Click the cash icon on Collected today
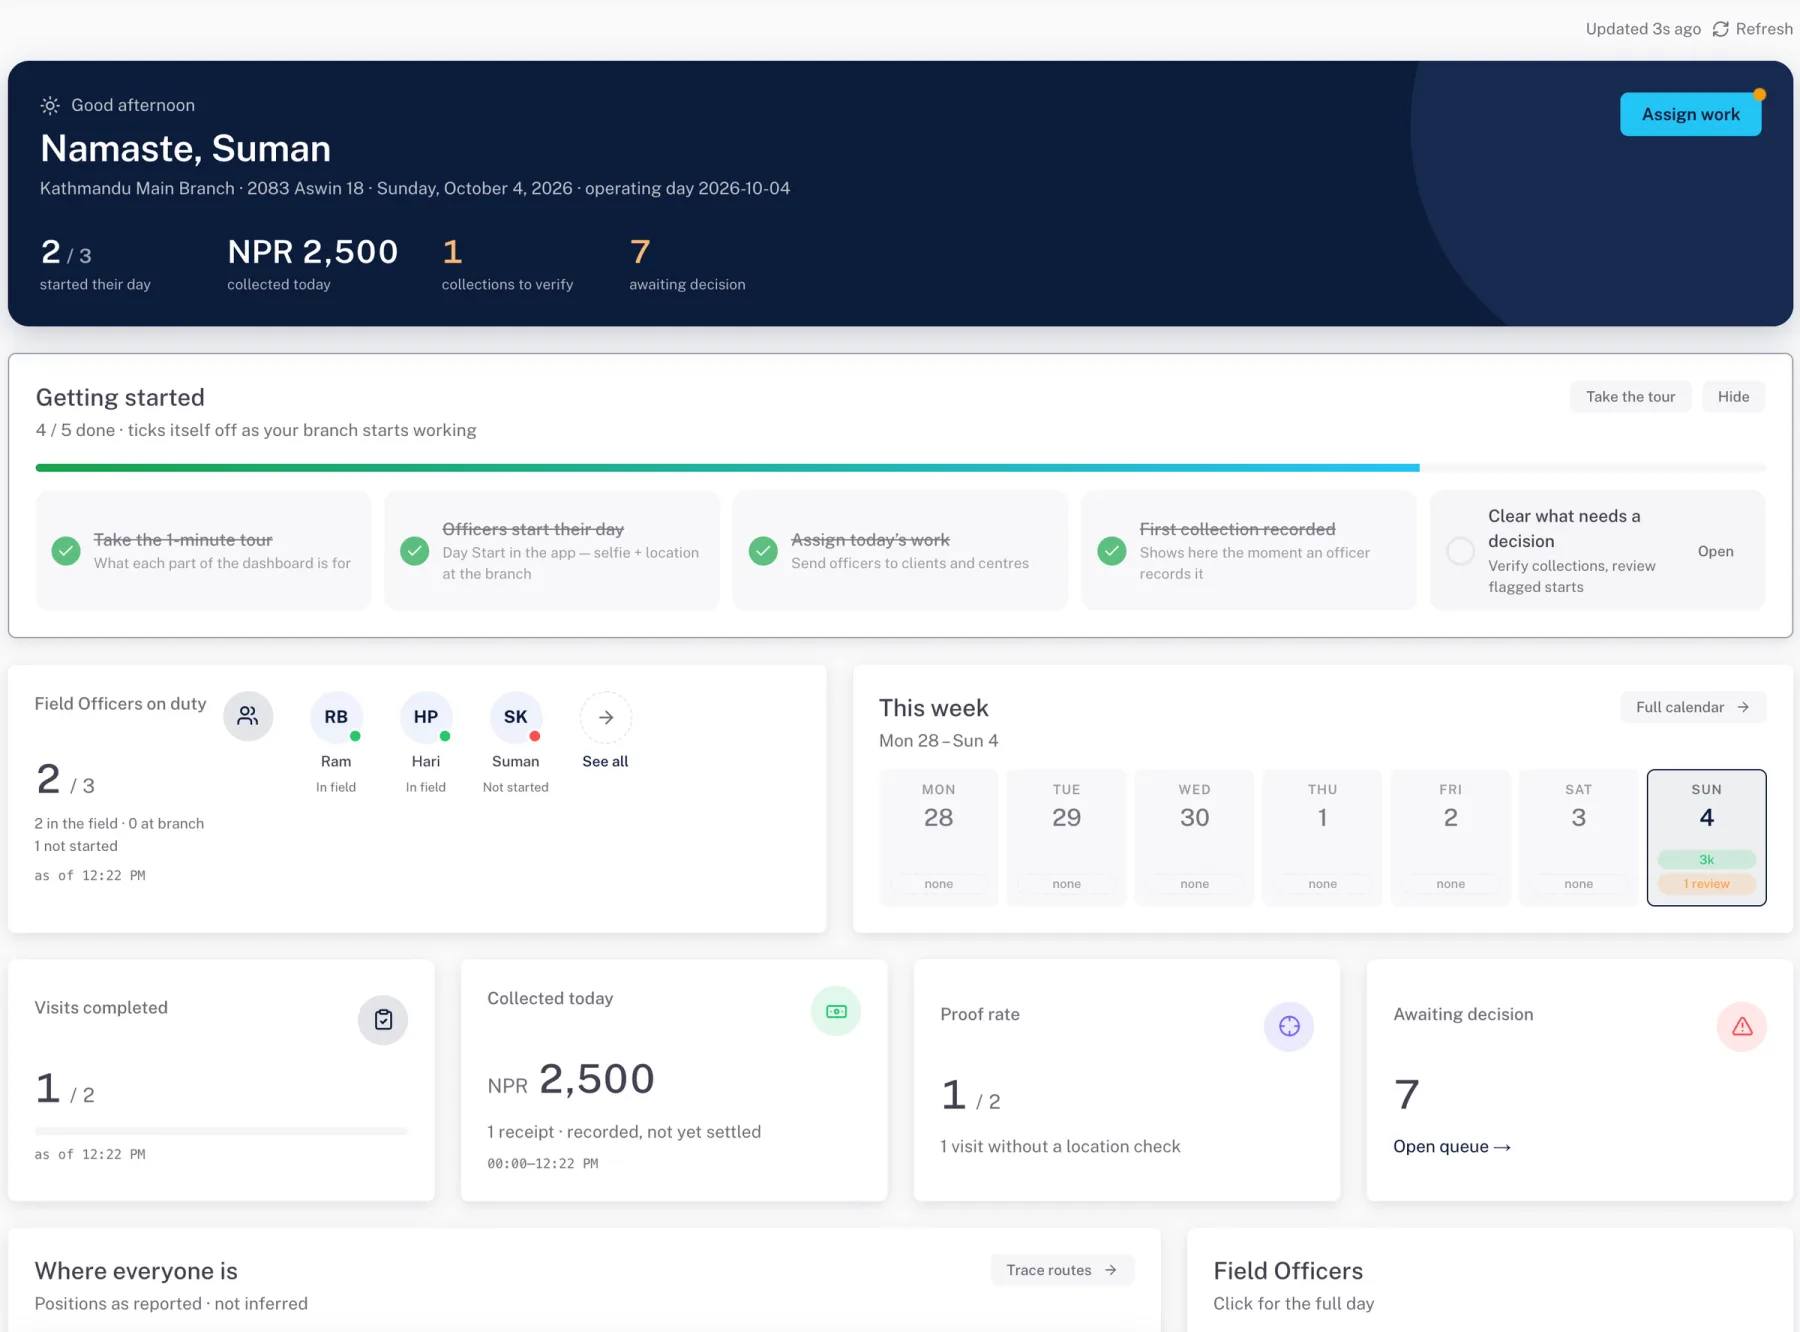Screen dimensions: 1800x1332 tap(836, 1011)
